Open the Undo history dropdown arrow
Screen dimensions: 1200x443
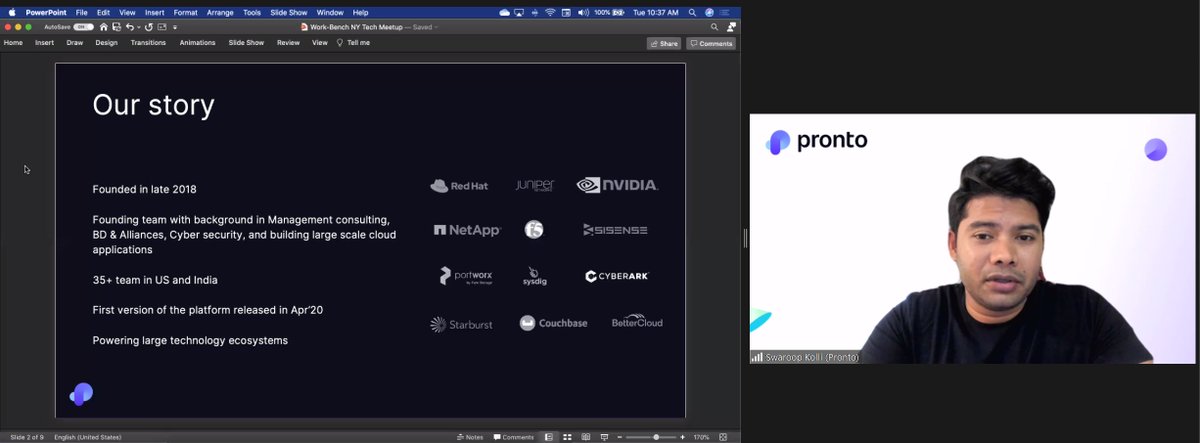tap(139, 27)
